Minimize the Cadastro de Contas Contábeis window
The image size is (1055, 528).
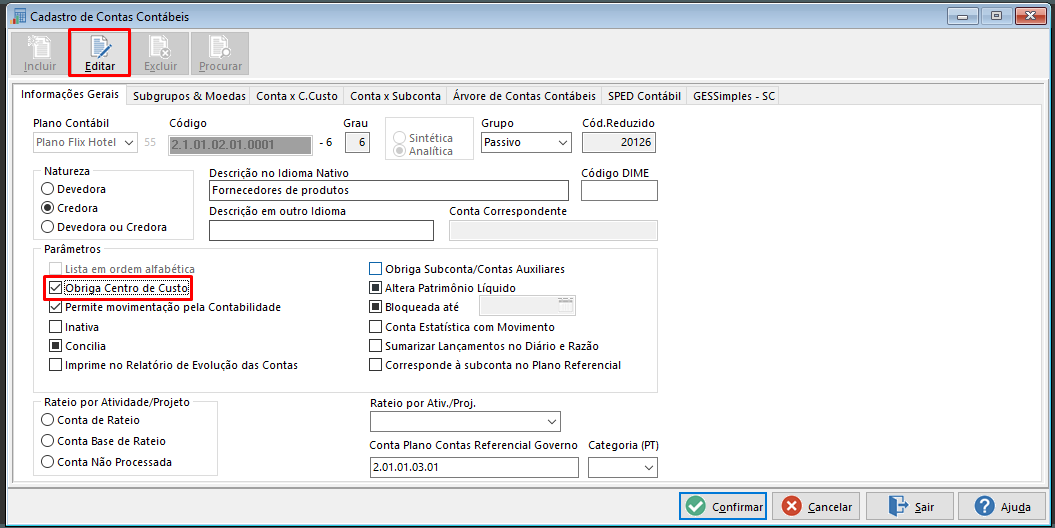tap(963, 16)
